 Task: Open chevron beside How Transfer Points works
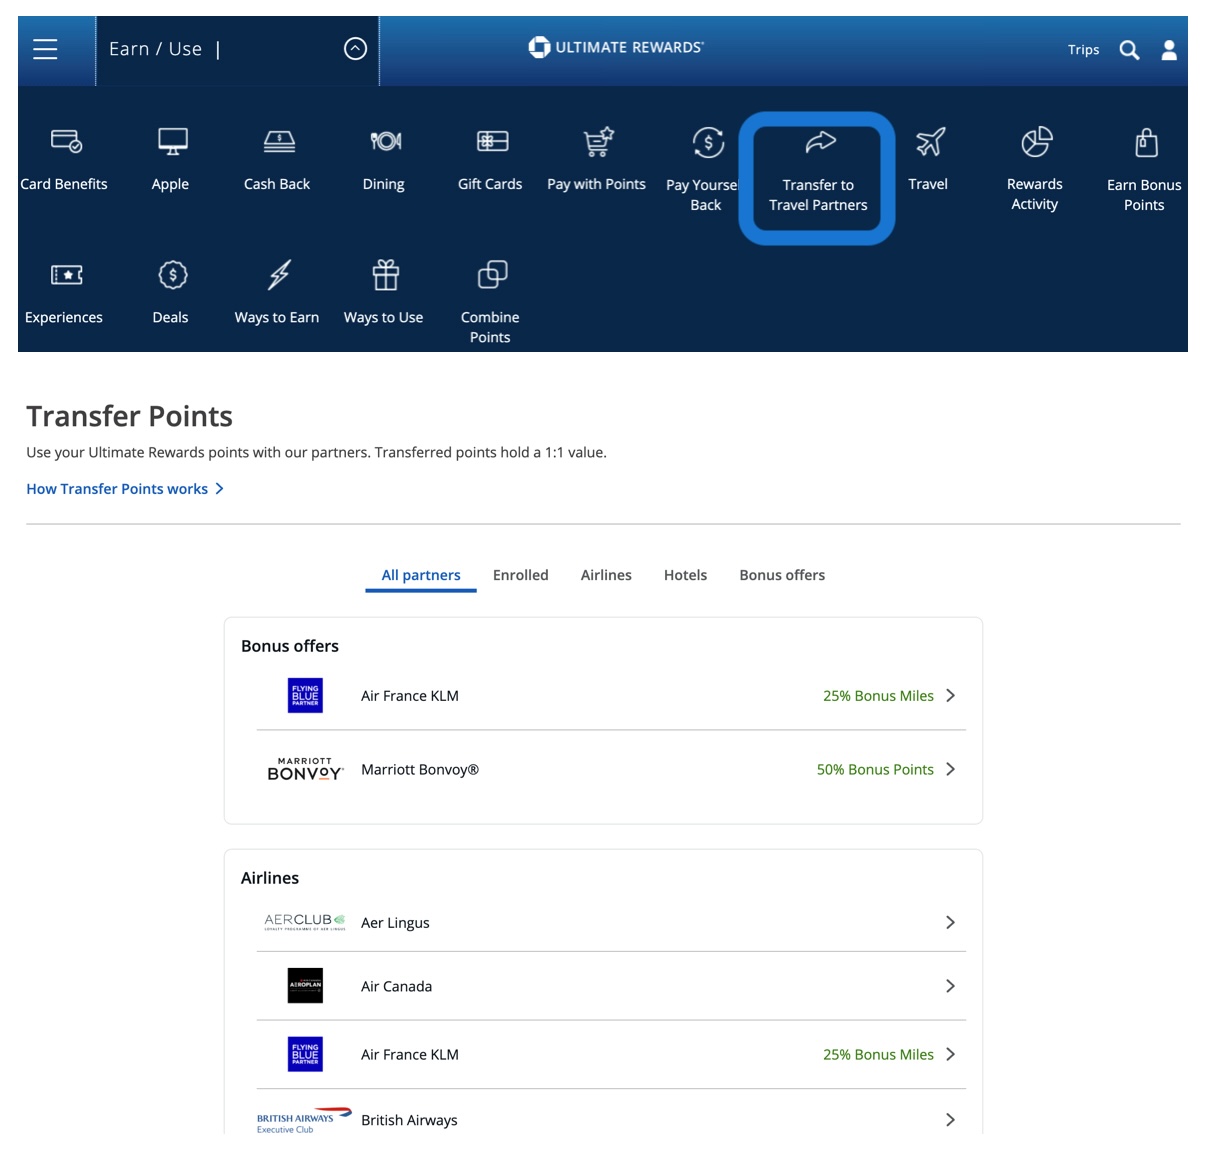pyautogui.click(x=220, y=489)
